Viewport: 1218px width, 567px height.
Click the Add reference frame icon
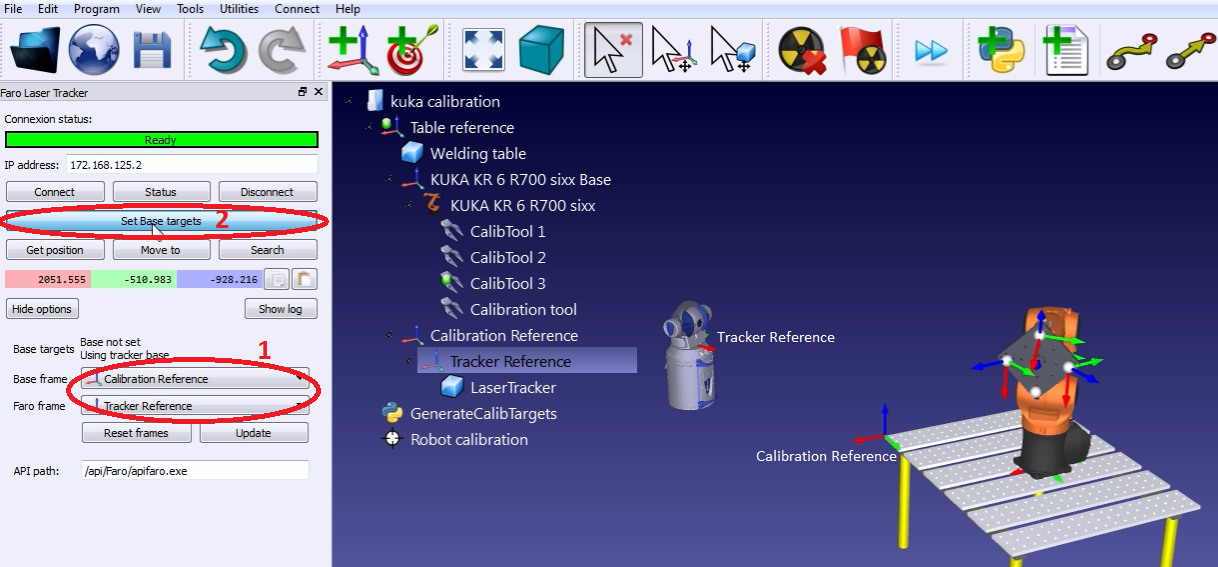[x=352, y=49]
